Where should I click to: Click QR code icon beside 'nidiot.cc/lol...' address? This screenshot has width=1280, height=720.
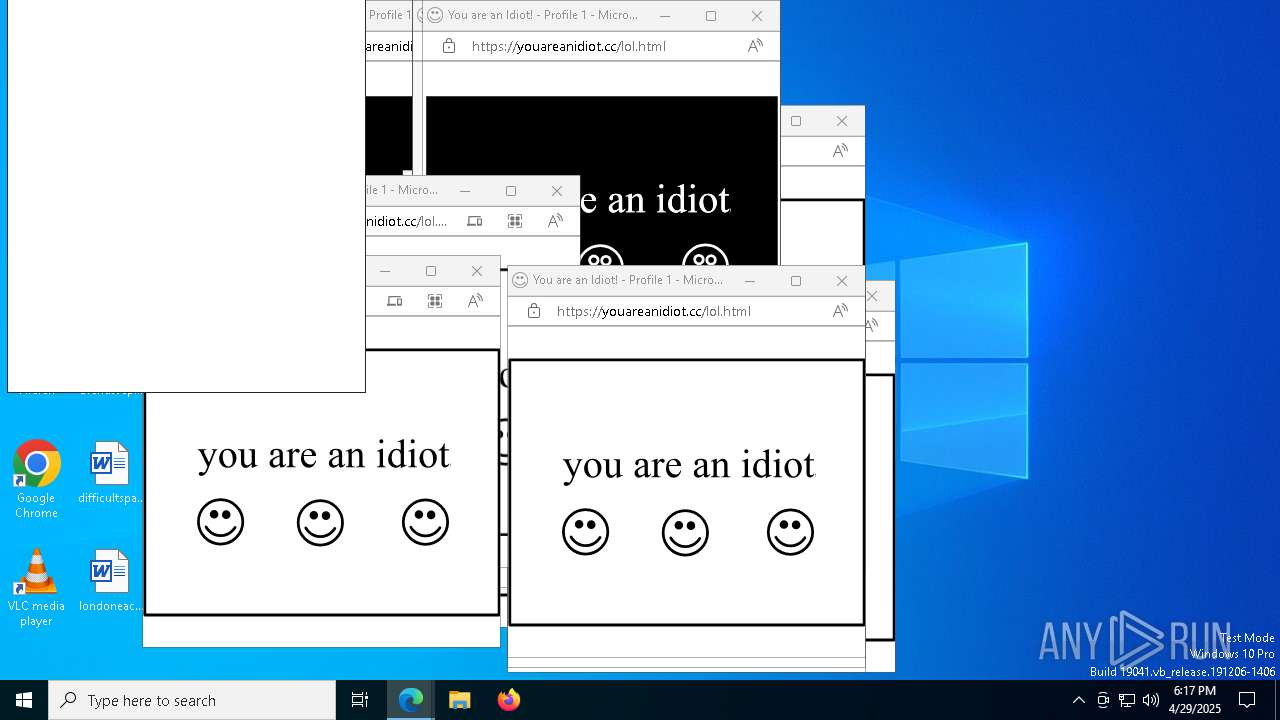515,221
